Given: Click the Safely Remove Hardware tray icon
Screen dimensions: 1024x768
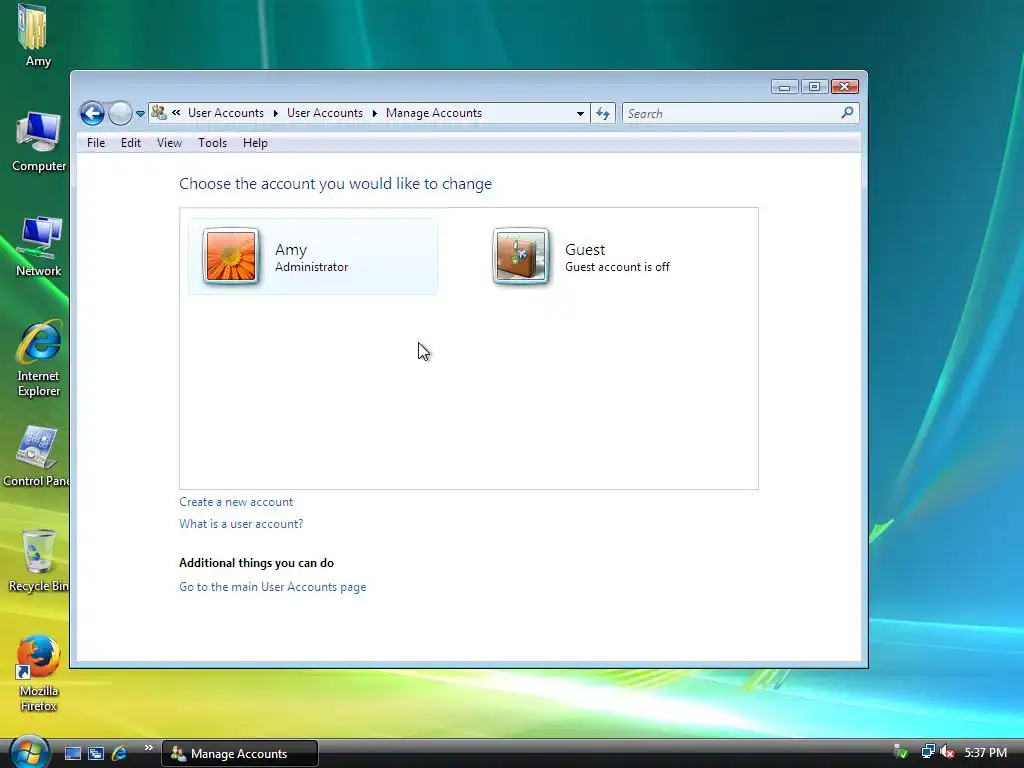Looking at the screenshot, I should [901, 752].
